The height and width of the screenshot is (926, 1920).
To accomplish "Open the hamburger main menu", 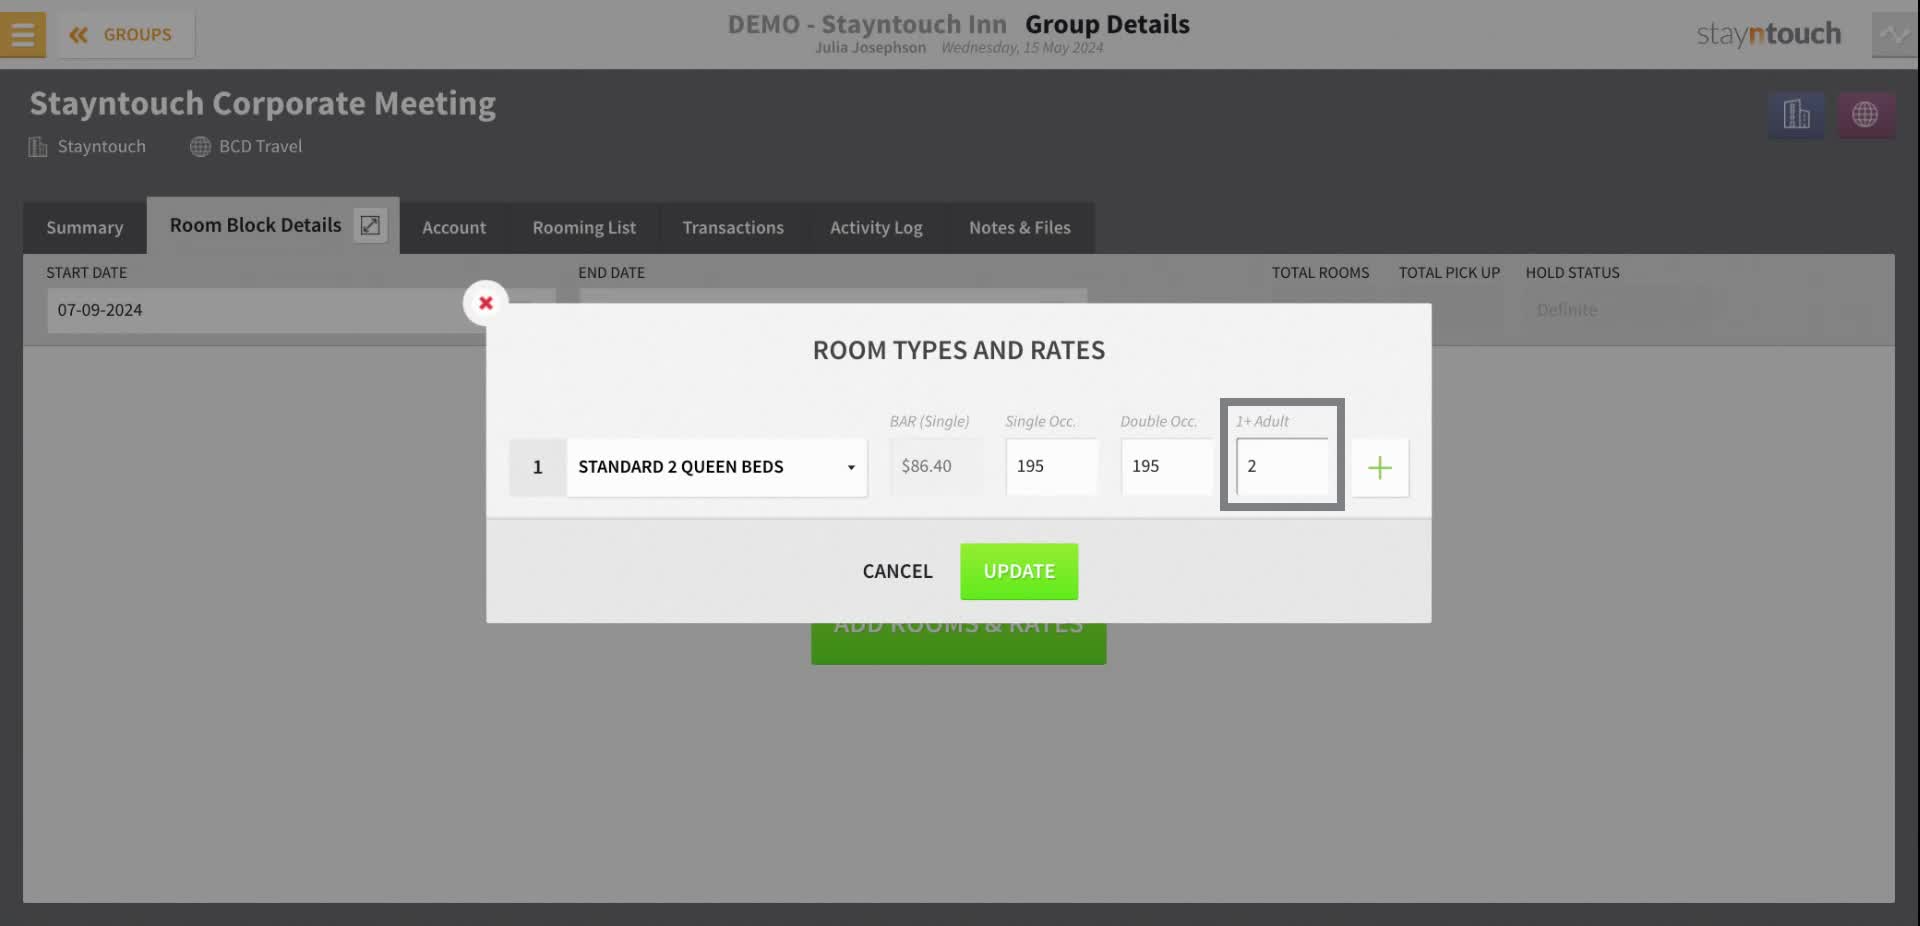I will (x=22, y=35).
